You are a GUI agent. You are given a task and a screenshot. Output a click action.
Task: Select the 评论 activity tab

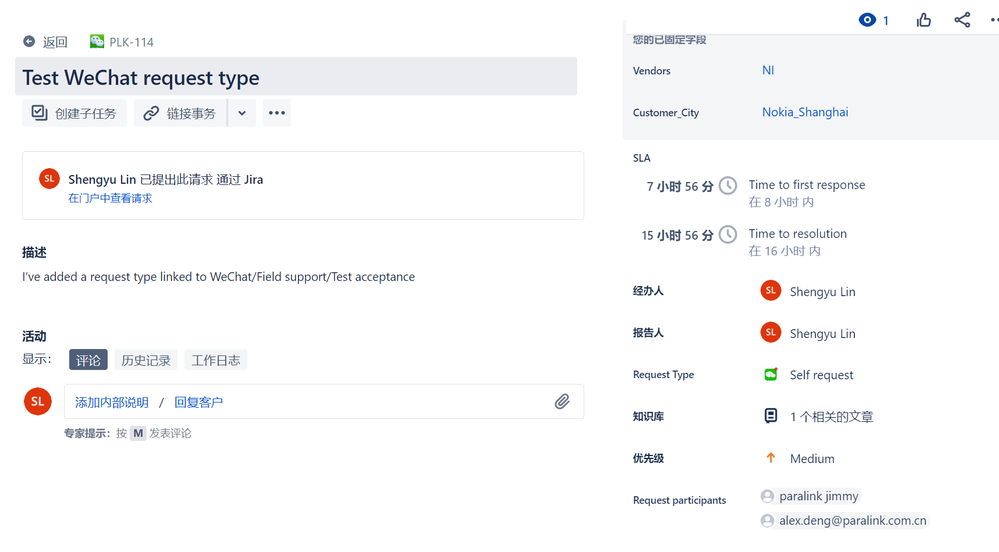(88, 360)
